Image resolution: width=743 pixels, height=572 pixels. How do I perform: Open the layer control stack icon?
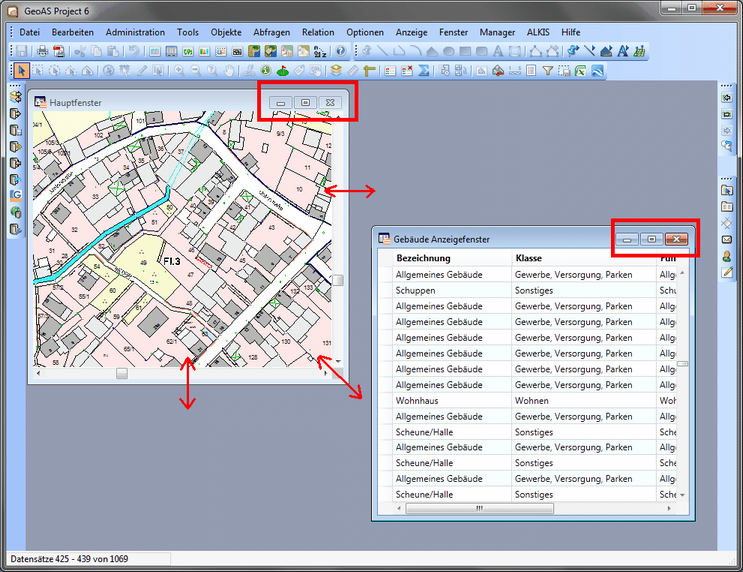coord(336,71)
